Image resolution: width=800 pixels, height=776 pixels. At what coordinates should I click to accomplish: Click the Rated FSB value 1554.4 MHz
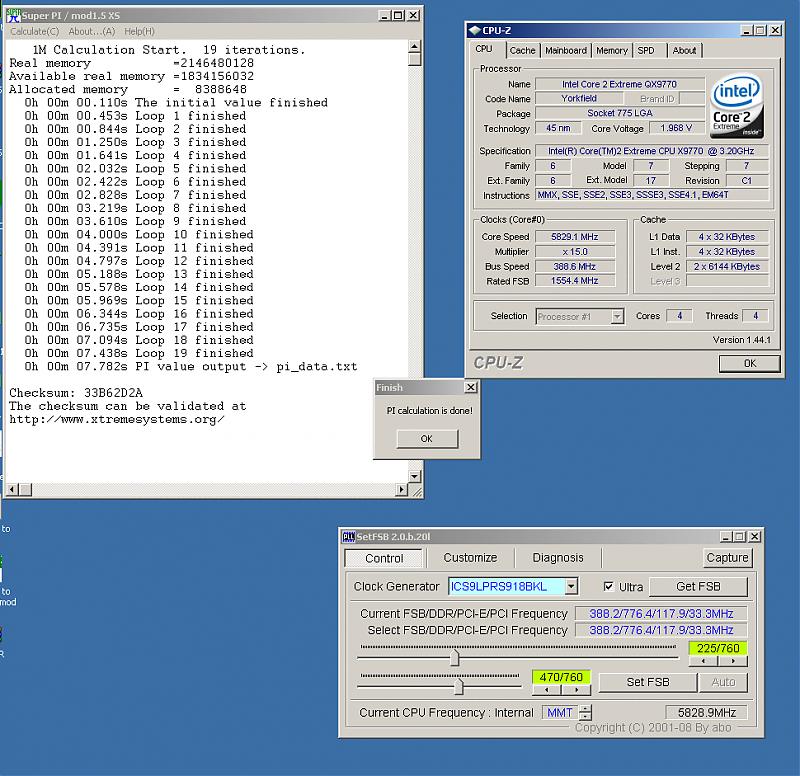coord(575,281)
